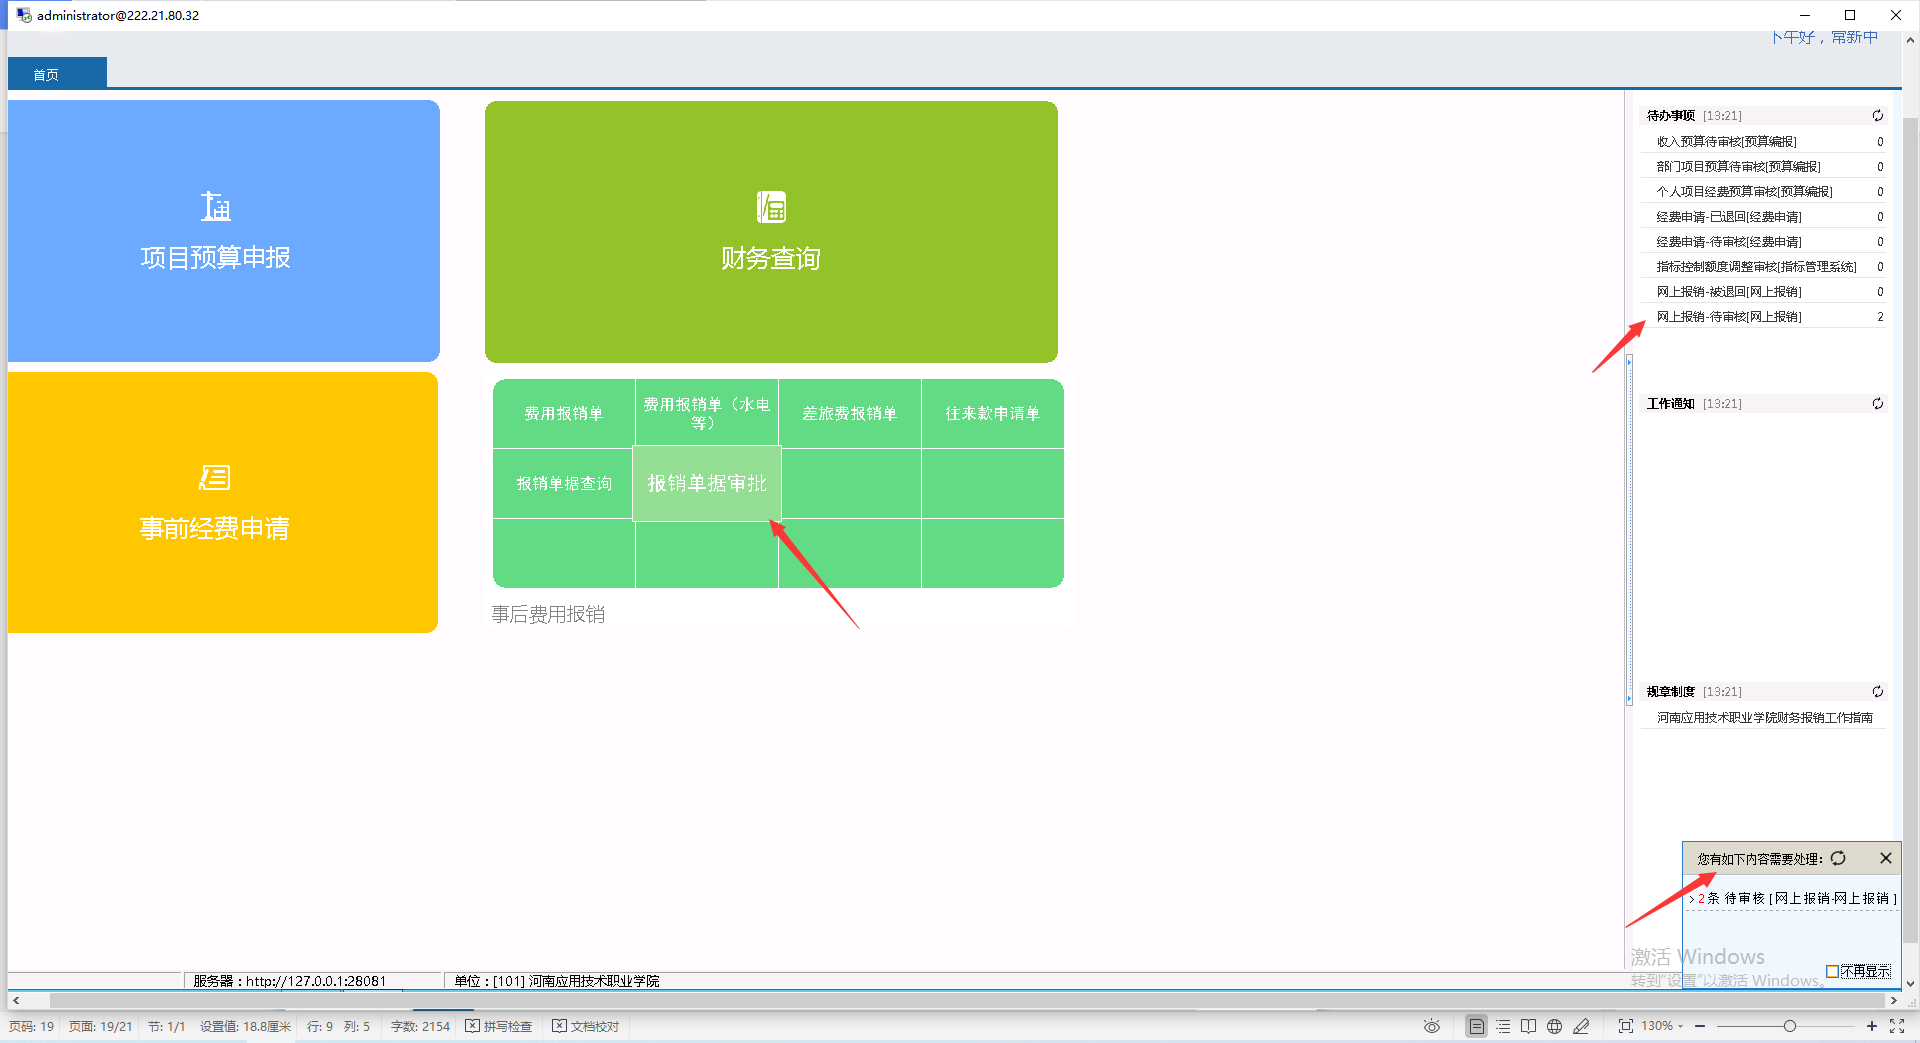Switch to reading mode book icon
This screenshot has height=1043, width=1920.
click(1528, 1026)
